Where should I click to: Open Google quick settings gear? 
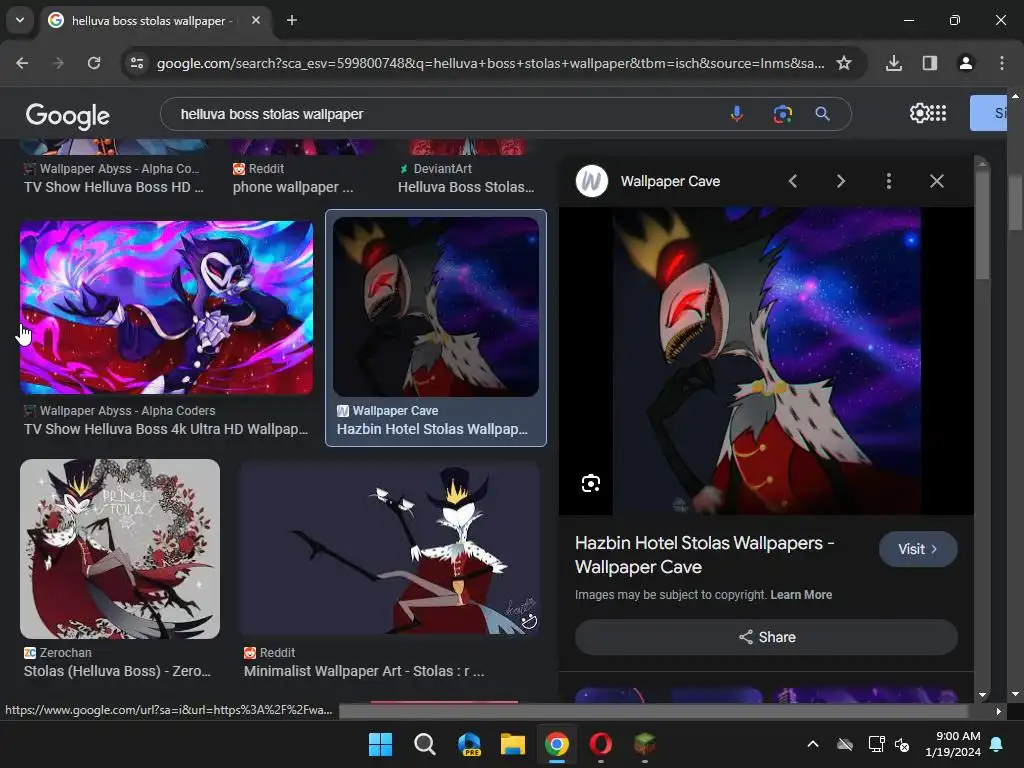[x=918, y=113]
